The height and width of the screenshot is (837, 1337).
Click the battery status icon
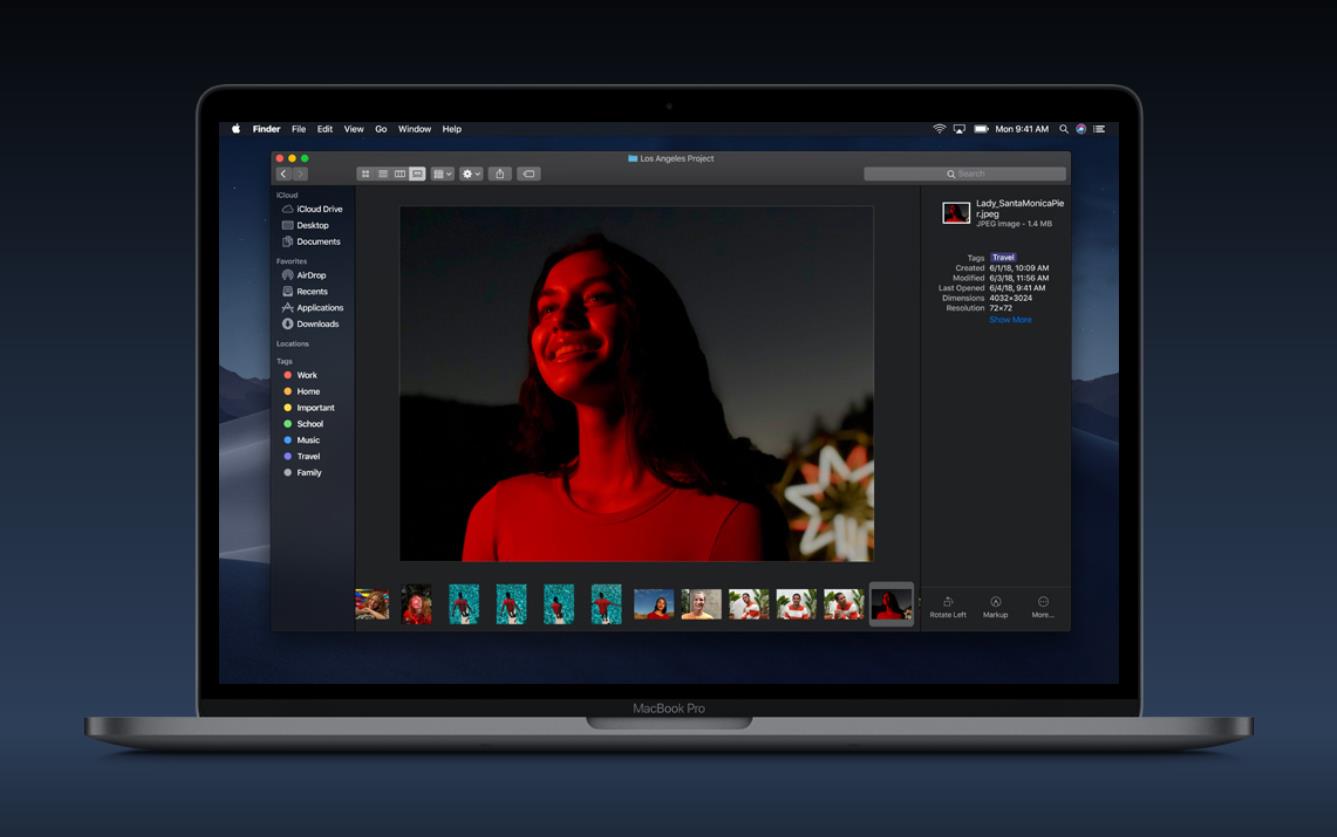coord(981,129)
